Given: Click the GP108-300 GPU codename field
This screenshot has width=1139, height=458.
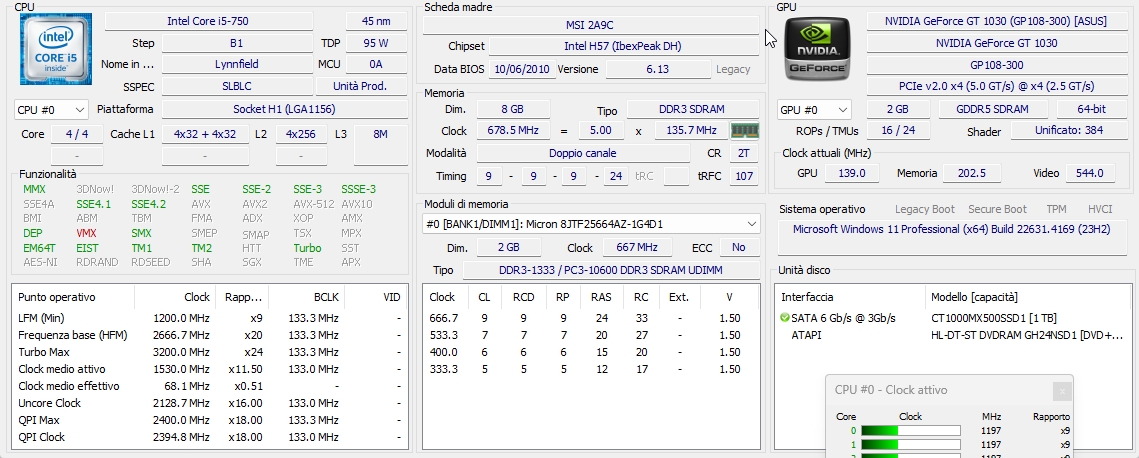Looking at the screenshot, I should point(996,65).
